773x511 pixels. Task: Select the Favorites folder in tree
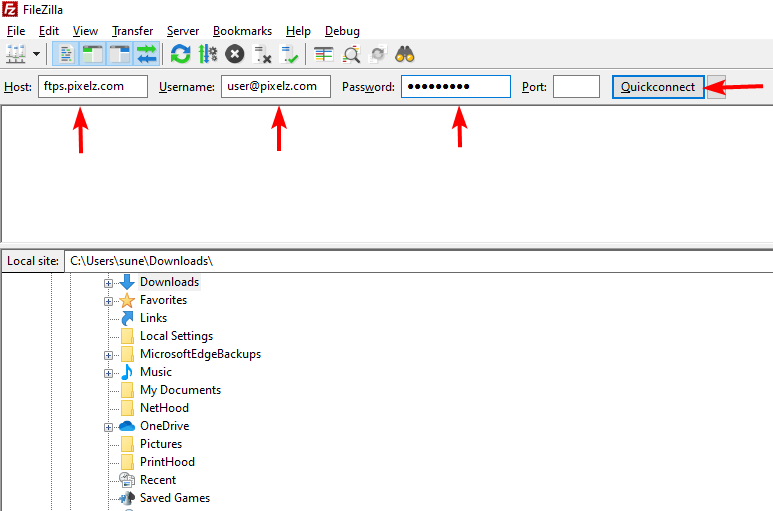[x=163, y=300]
